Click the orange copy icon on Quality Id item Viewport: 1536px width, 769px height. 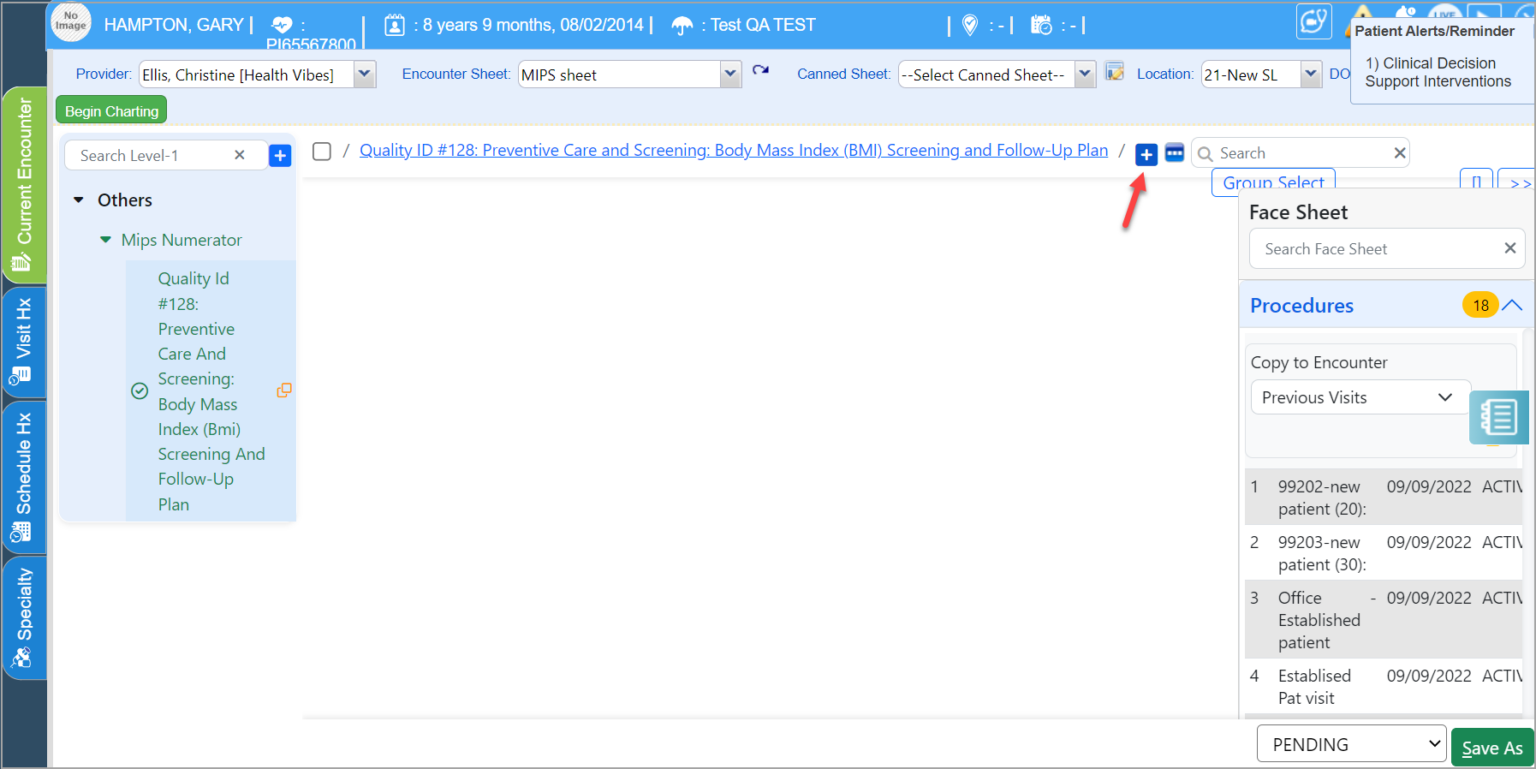click(x=284, y=391)
